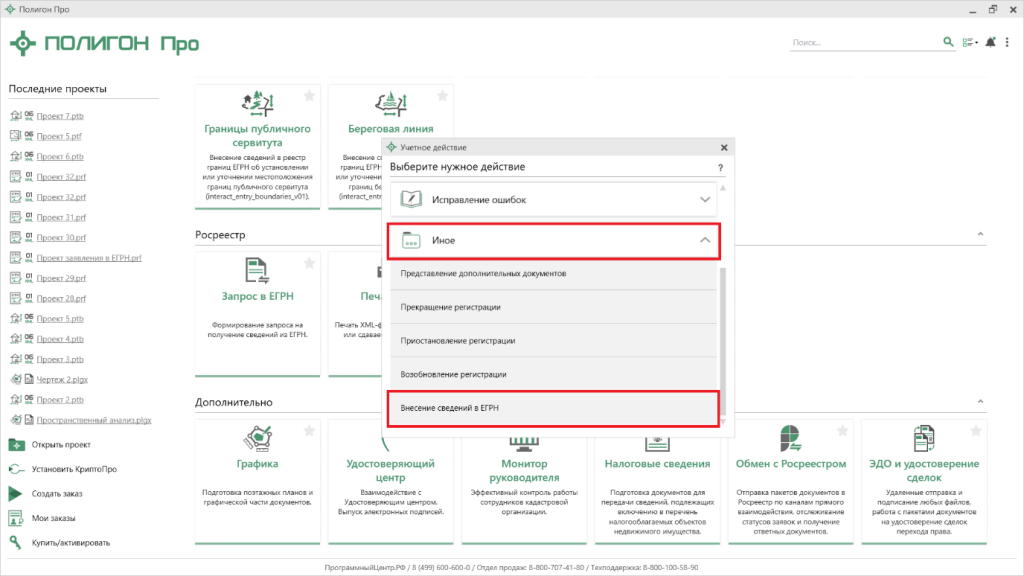Click the Открыть проект label
Screen dimensions: 1024x576
61,445
